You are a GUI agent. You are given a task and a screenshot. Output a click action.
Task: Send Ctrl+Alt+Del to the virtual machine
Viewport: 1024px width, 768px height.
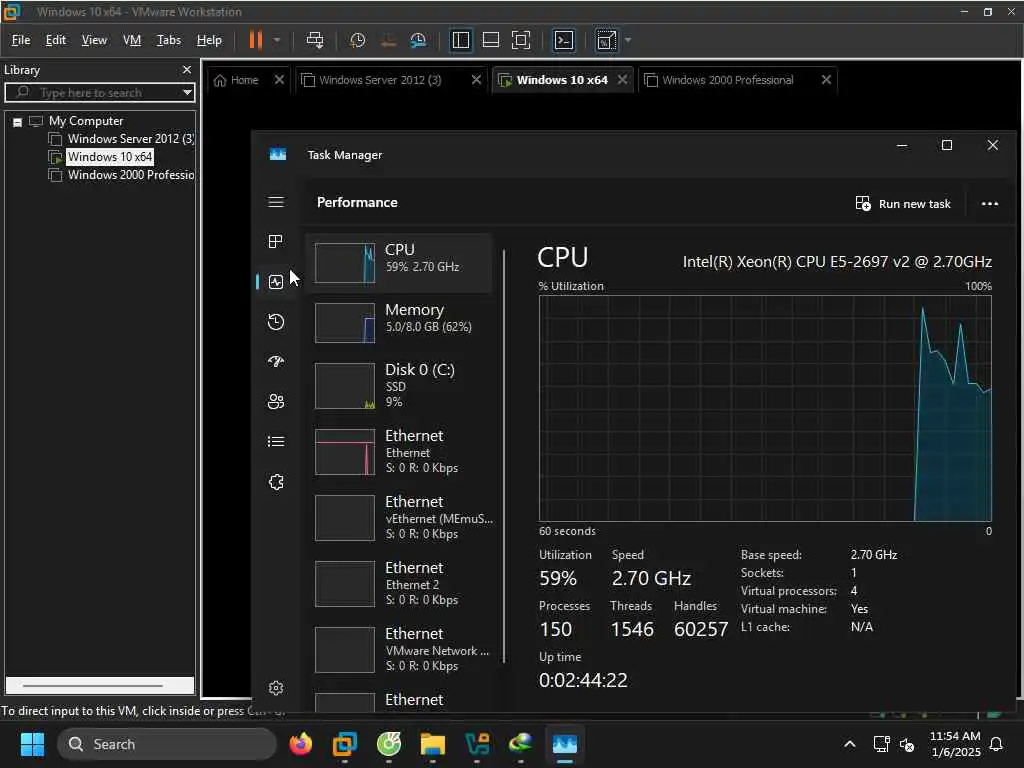[315, 40]
